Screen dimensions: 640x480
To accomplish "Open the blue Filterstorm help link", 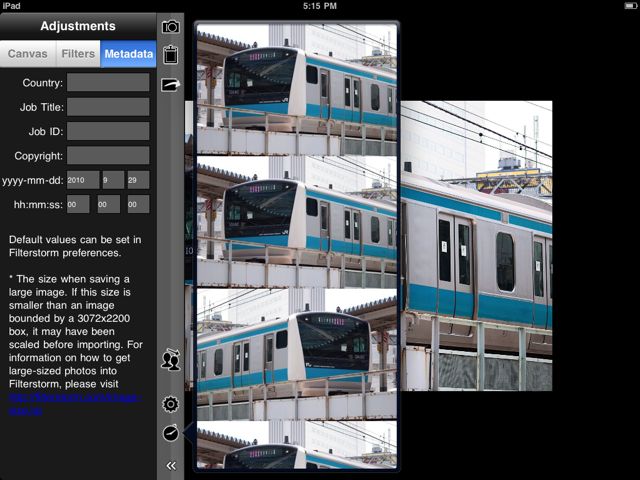I will 75,404.
